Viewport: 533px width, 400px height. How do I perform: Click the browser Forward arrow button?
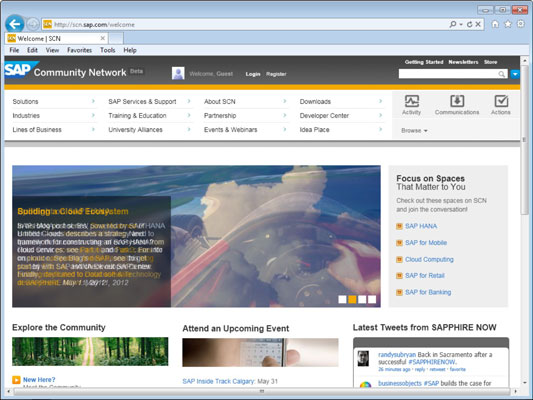pyautogui.click(x=33, y=24)
